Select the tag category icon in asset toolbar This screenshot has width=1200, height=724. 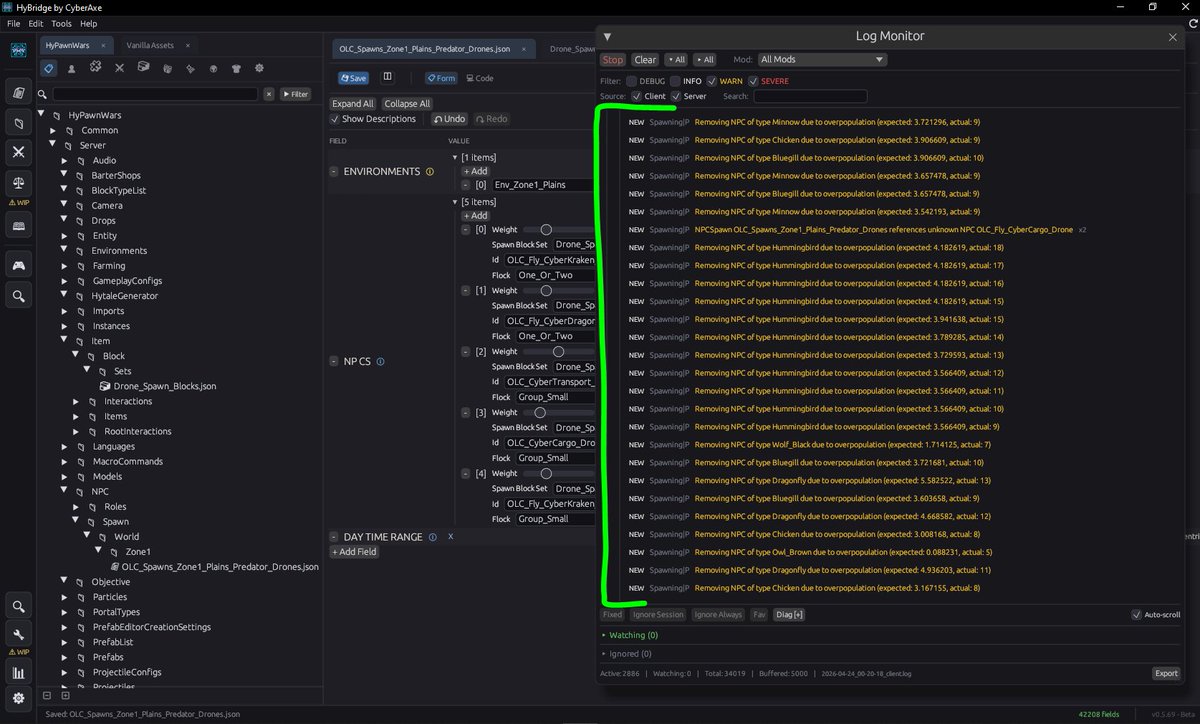(48, 69)
